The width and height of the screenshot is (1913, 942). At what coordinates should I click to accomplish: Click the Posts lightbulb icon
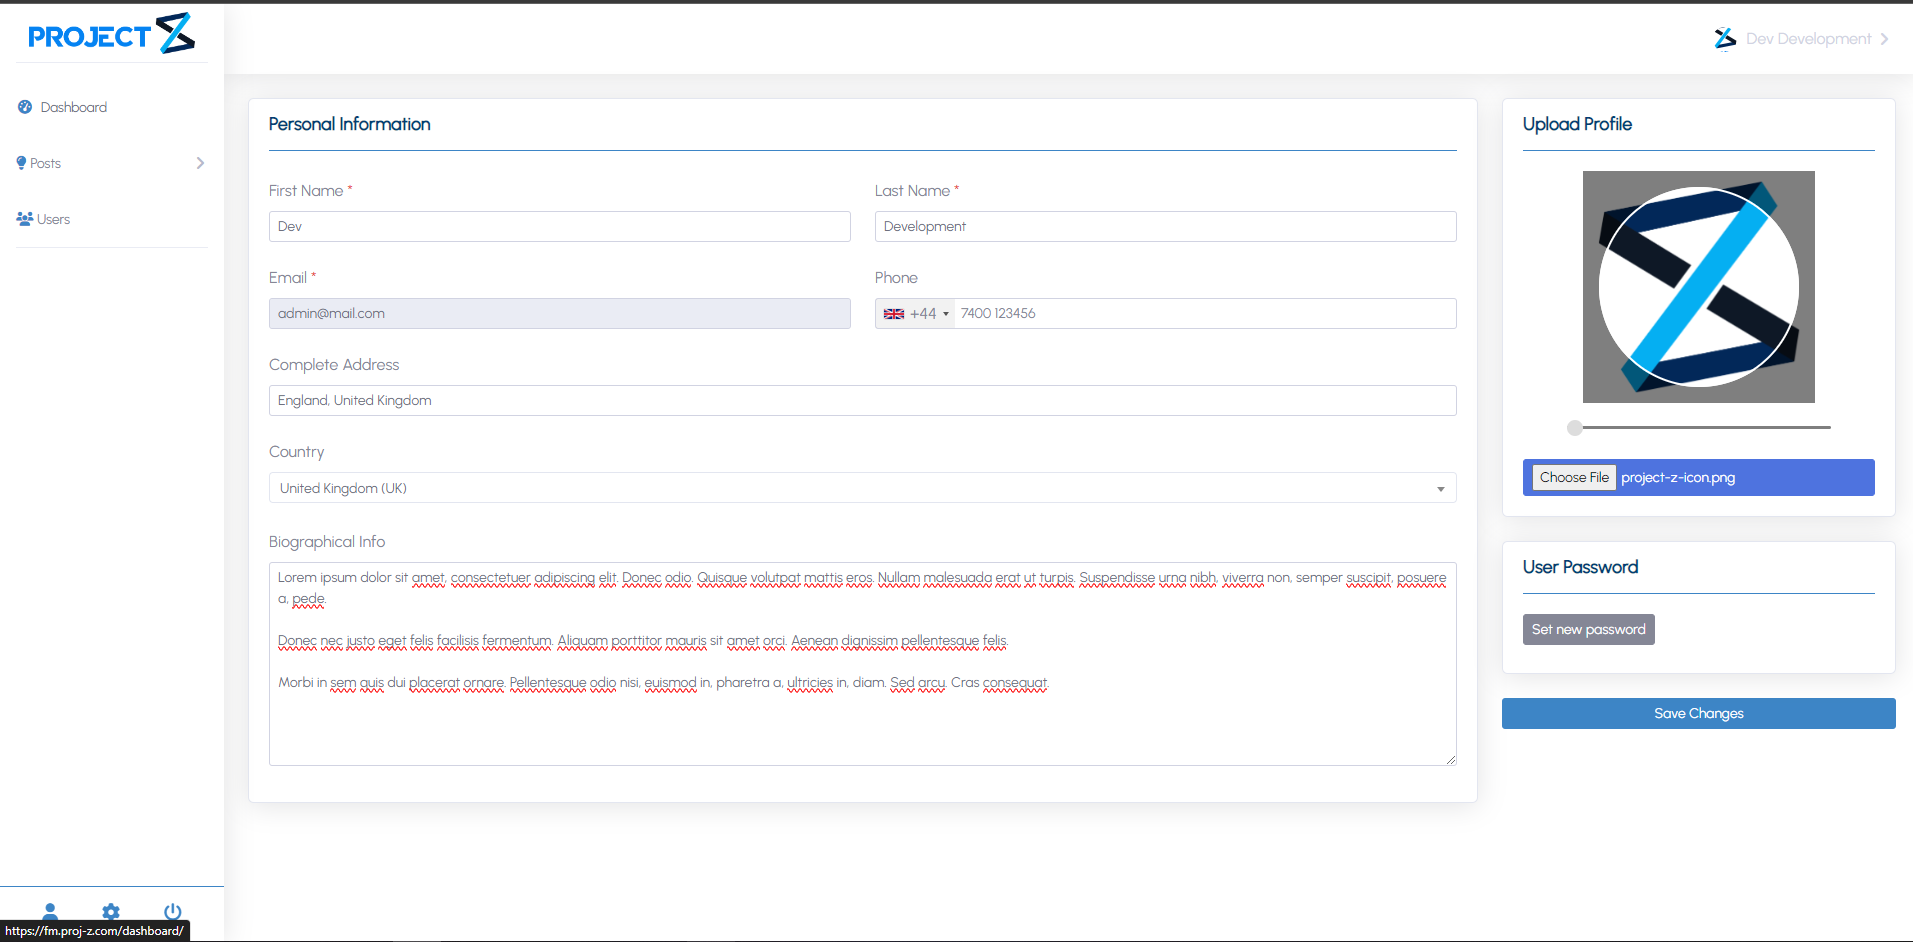point(21,163)
